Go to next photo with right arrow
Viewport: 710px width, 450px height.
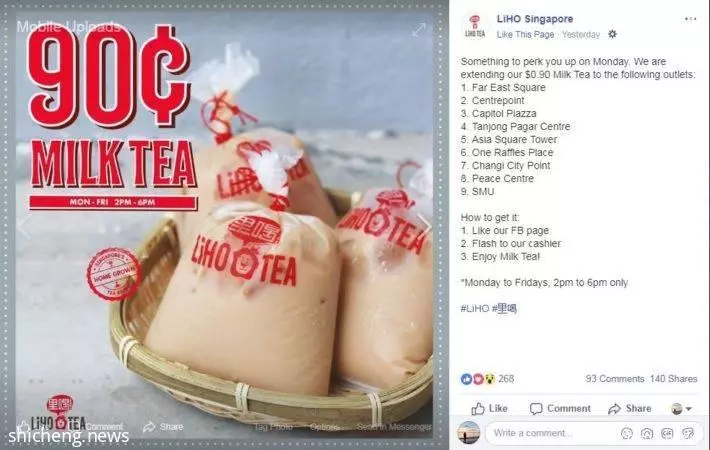pos(424,225)
